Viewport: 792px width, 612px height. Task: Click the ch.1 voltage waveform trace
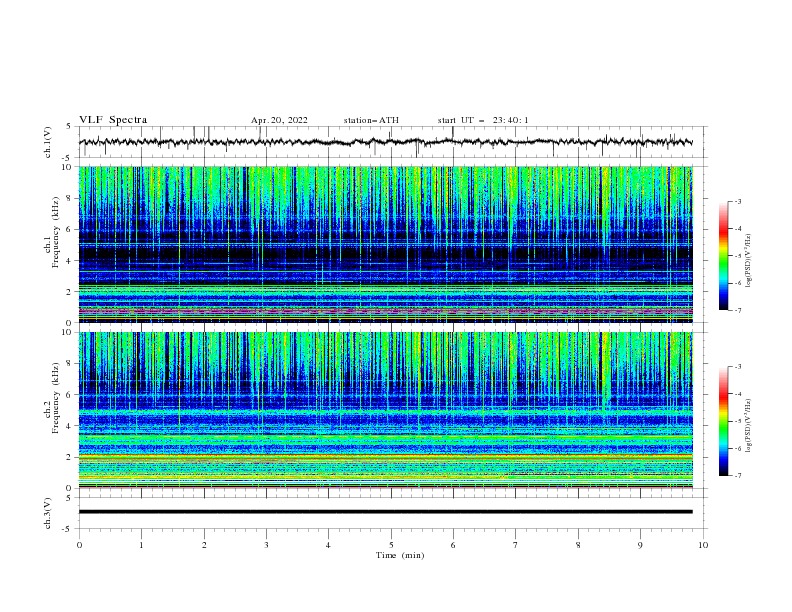coord(385,142)
